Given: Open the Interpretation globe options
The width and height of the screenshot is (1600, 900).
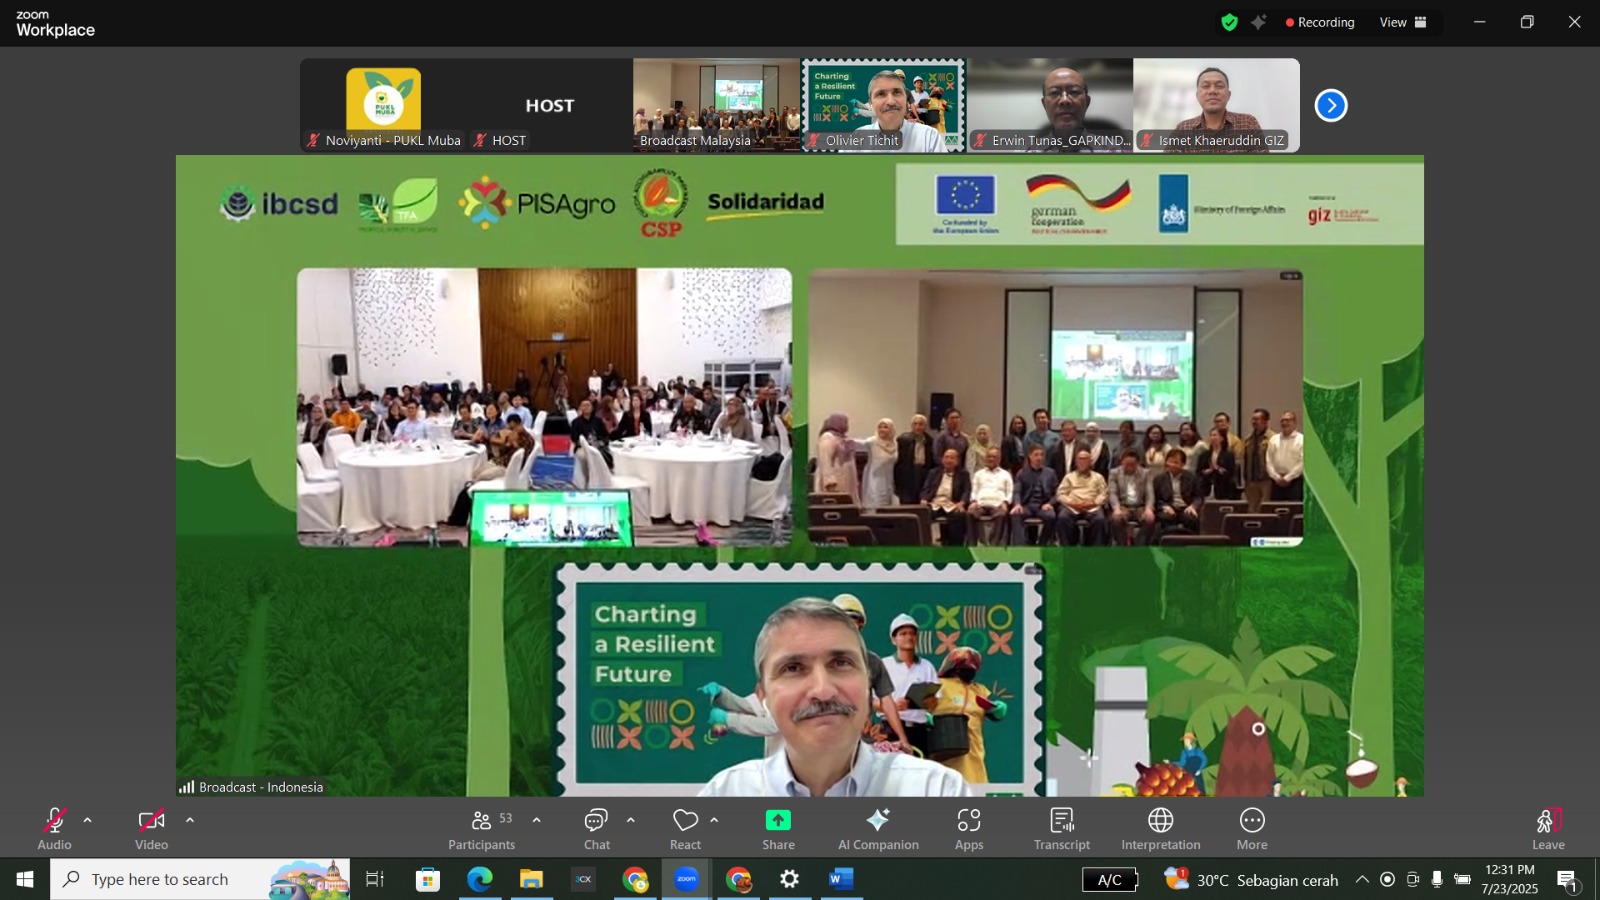Looking at the screenshot, I should [1160, 829].
